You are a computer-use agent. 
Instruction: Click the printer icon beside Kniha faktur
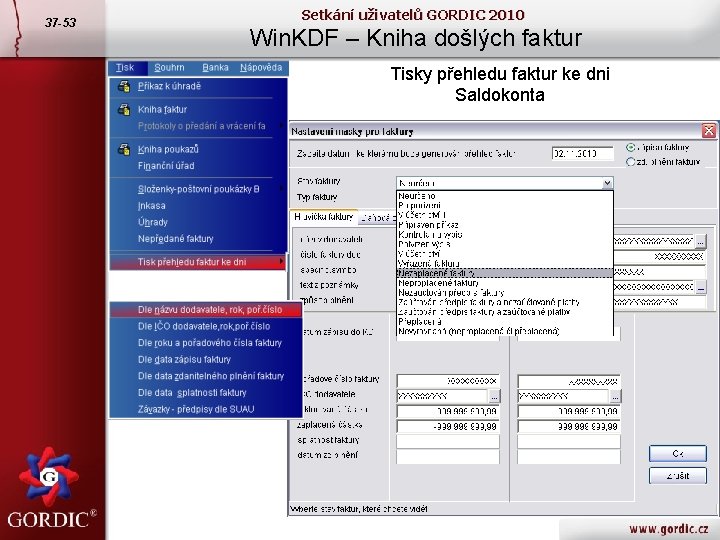(x=124, y=109)
